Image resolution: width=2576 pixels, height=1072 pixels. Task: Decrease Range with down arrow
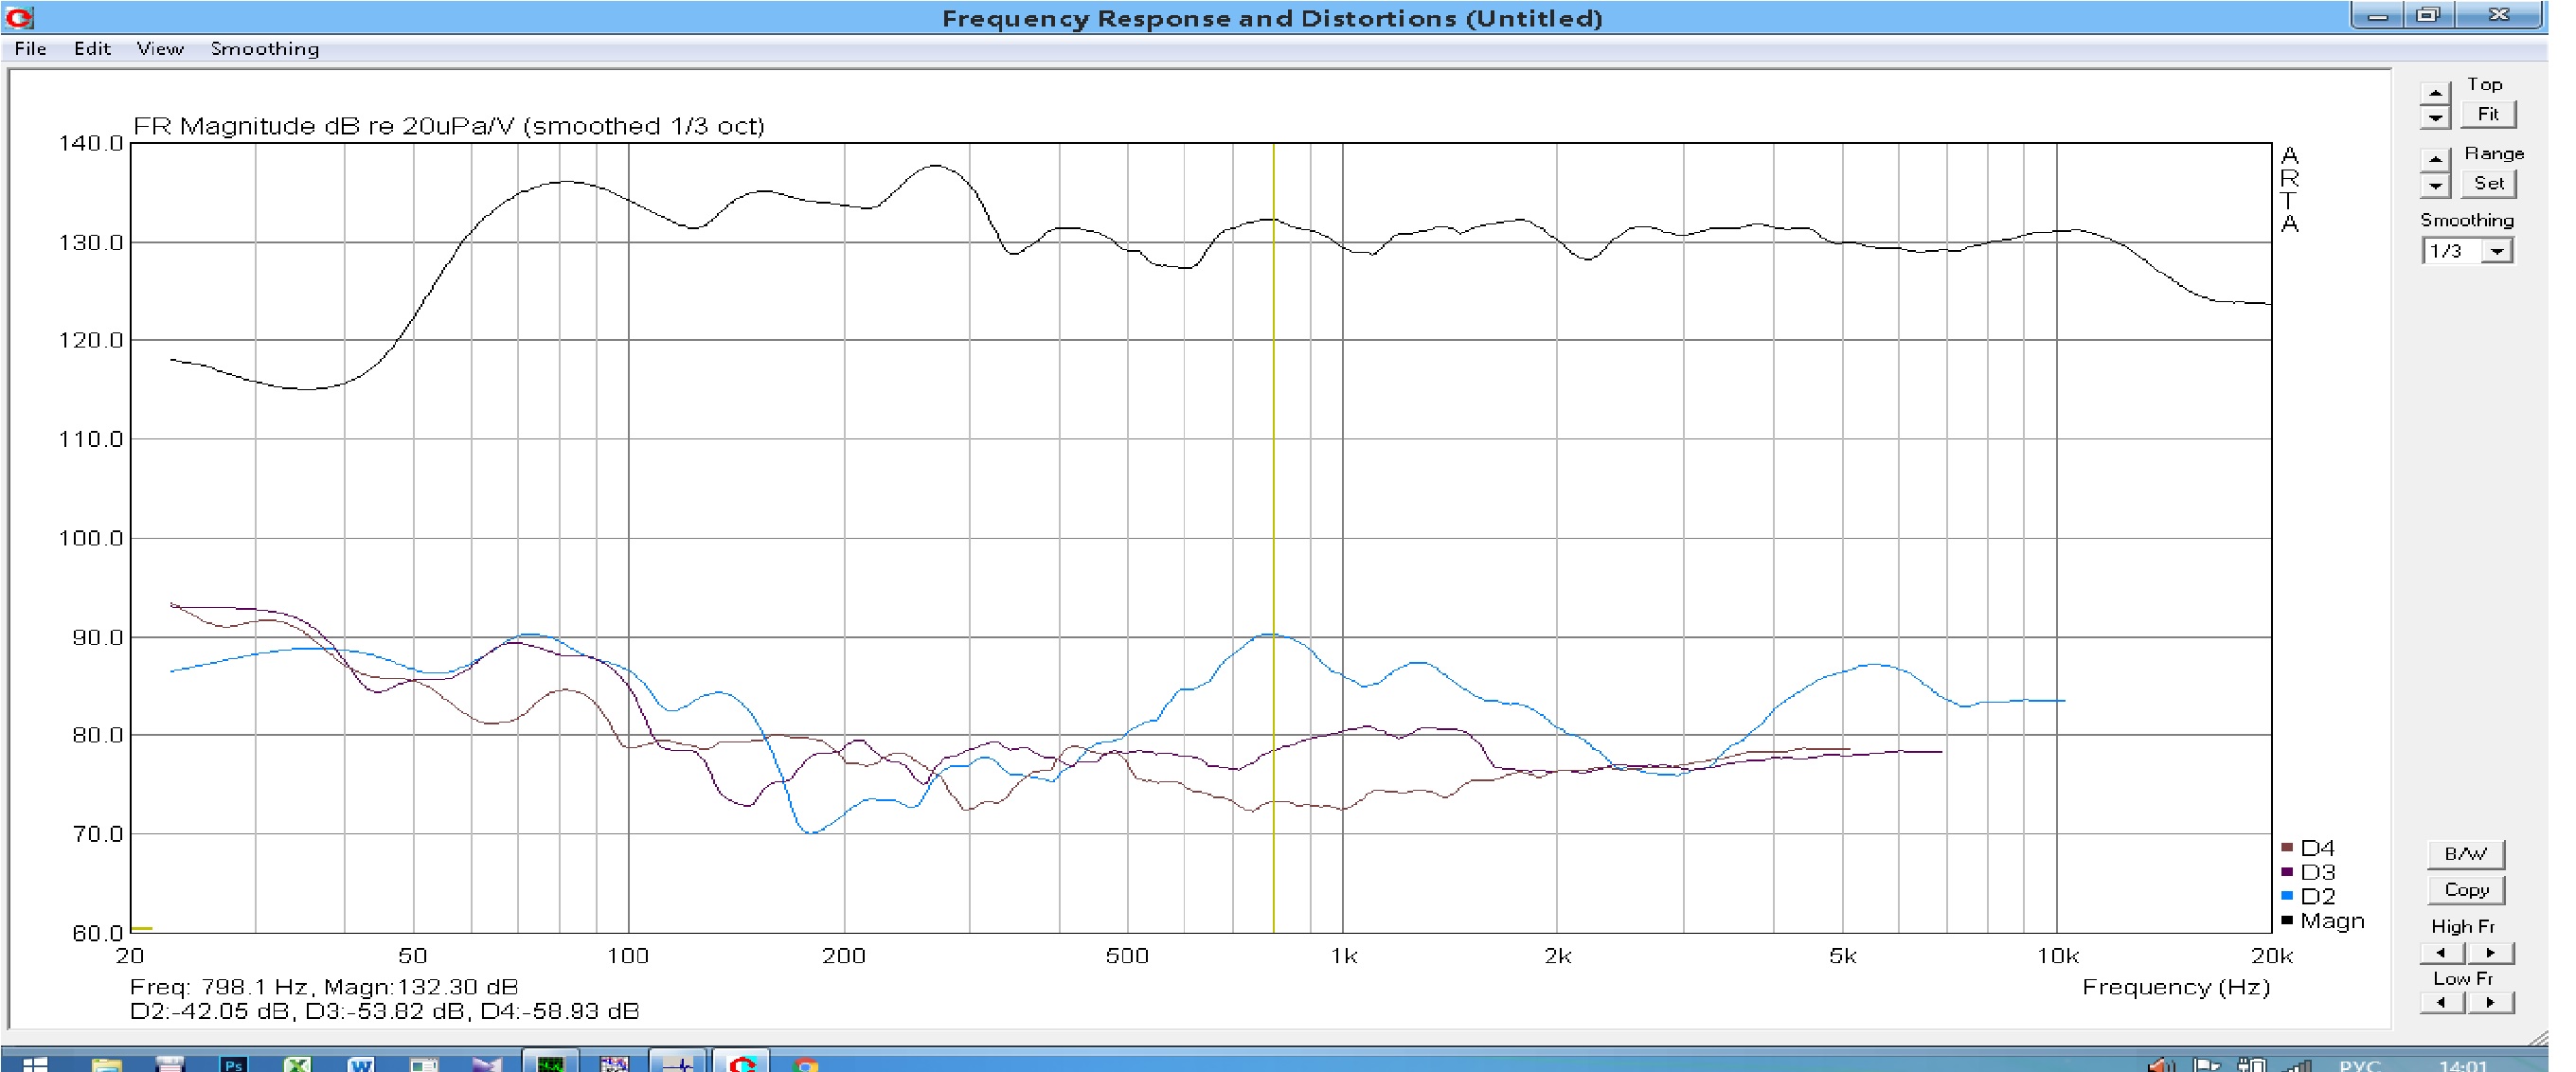click(x=2434, y=185)
